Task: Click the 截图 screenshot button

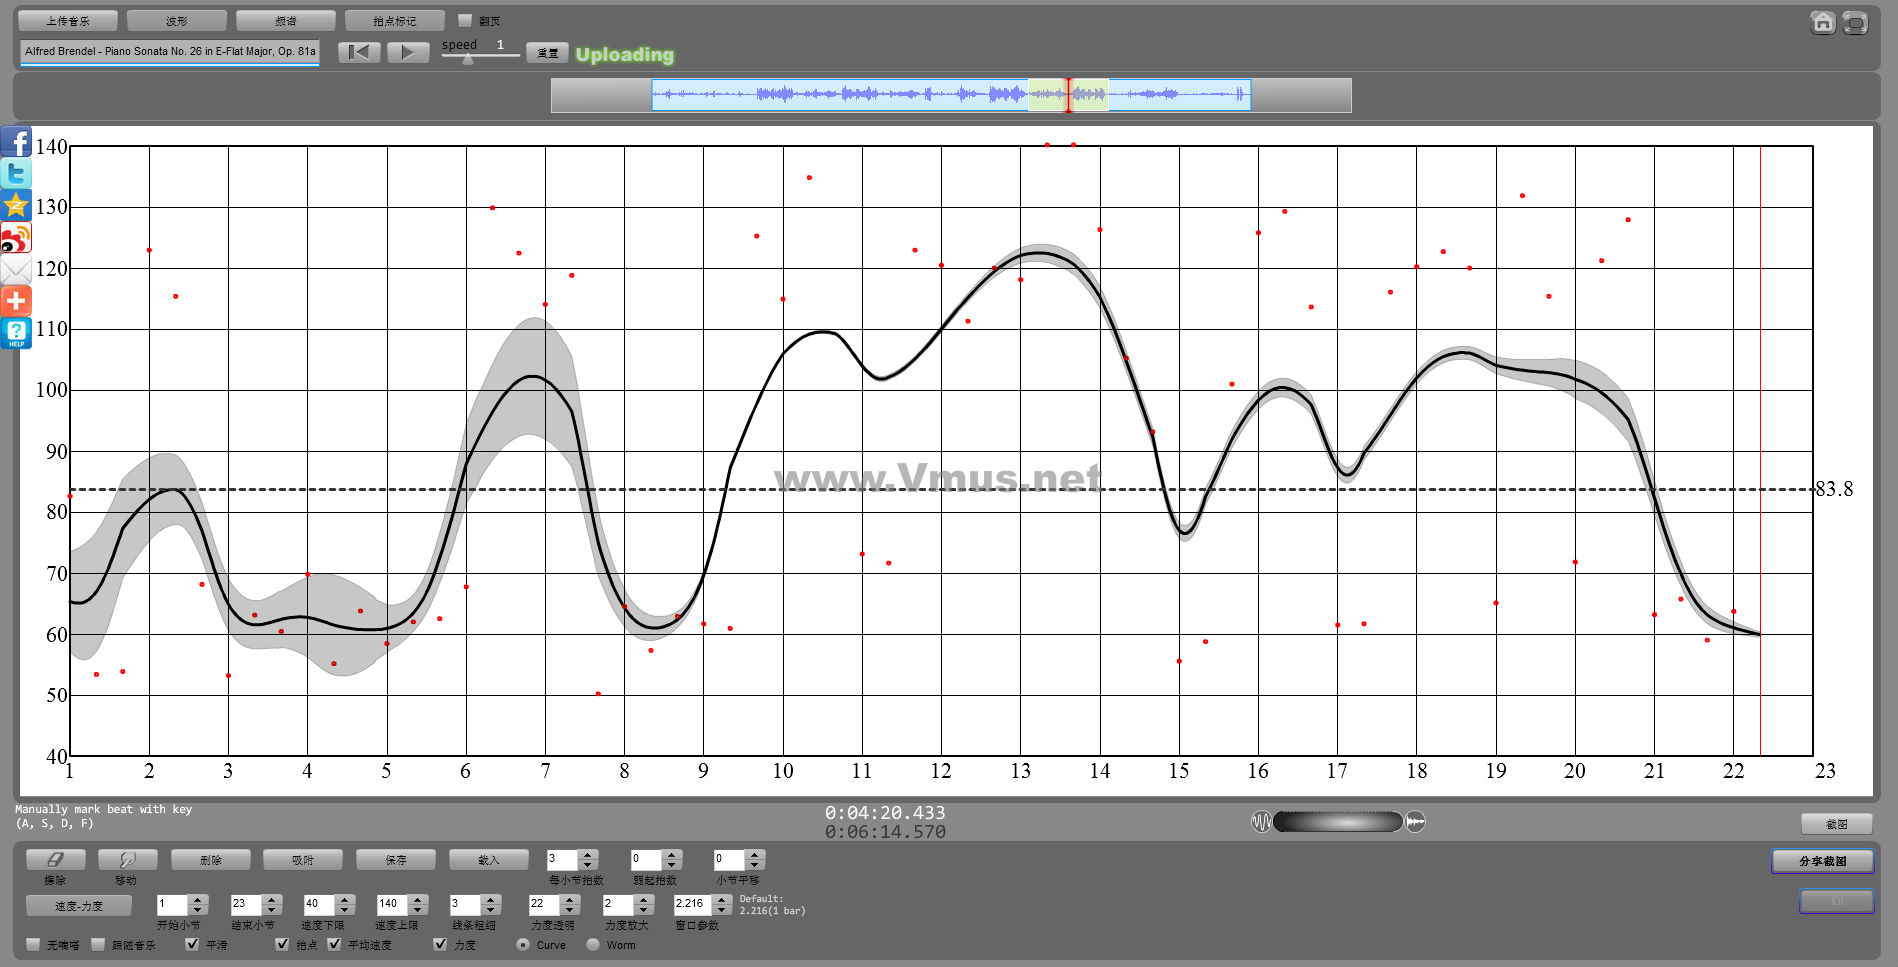Action: [x=1837, y=824]
